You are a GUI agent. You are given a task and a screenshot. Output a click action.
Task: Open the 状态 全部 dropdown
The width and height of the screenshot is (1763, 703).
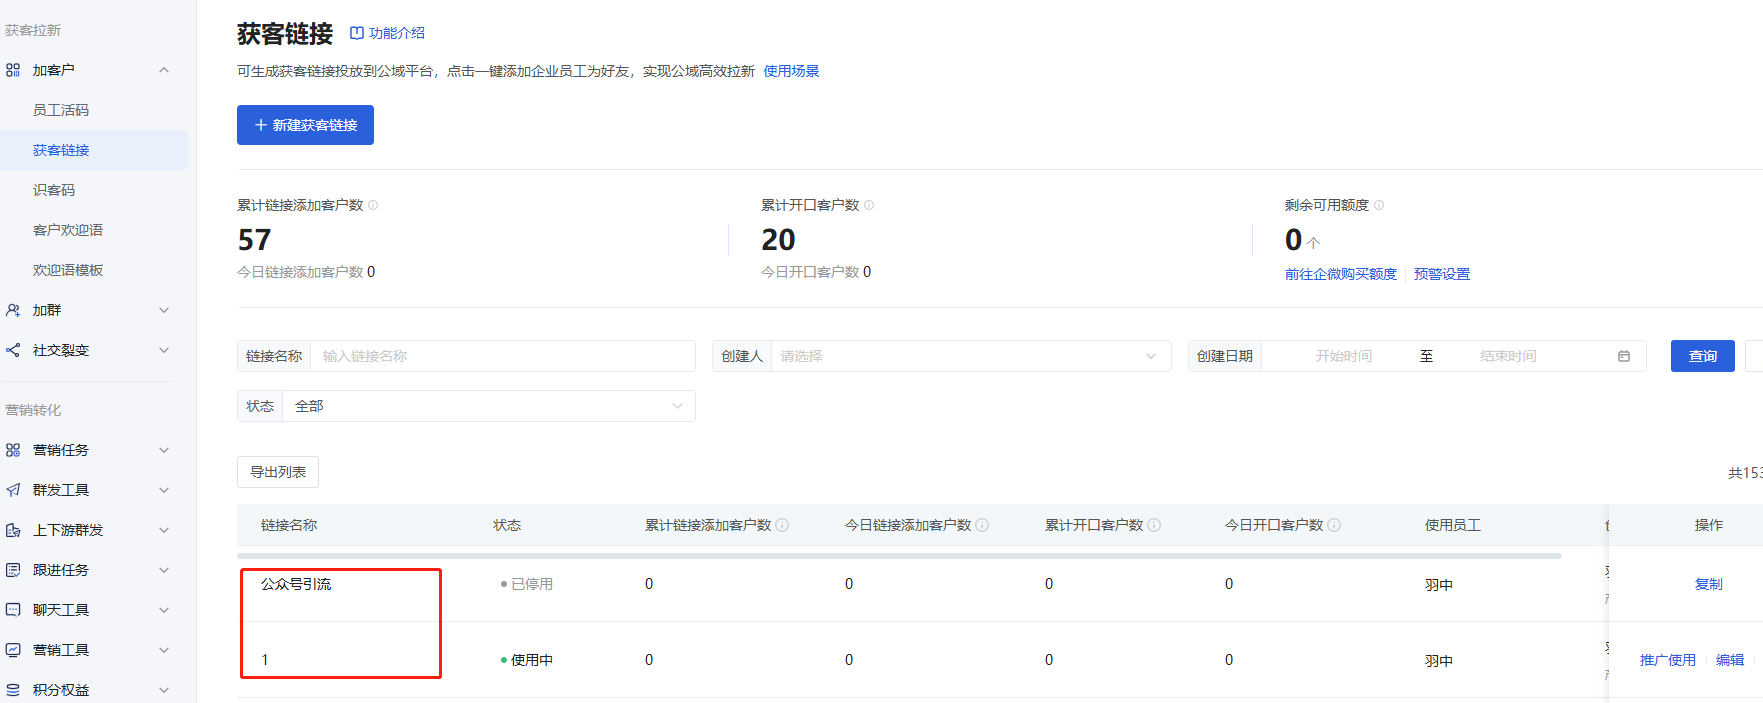[x=489, y=406]
